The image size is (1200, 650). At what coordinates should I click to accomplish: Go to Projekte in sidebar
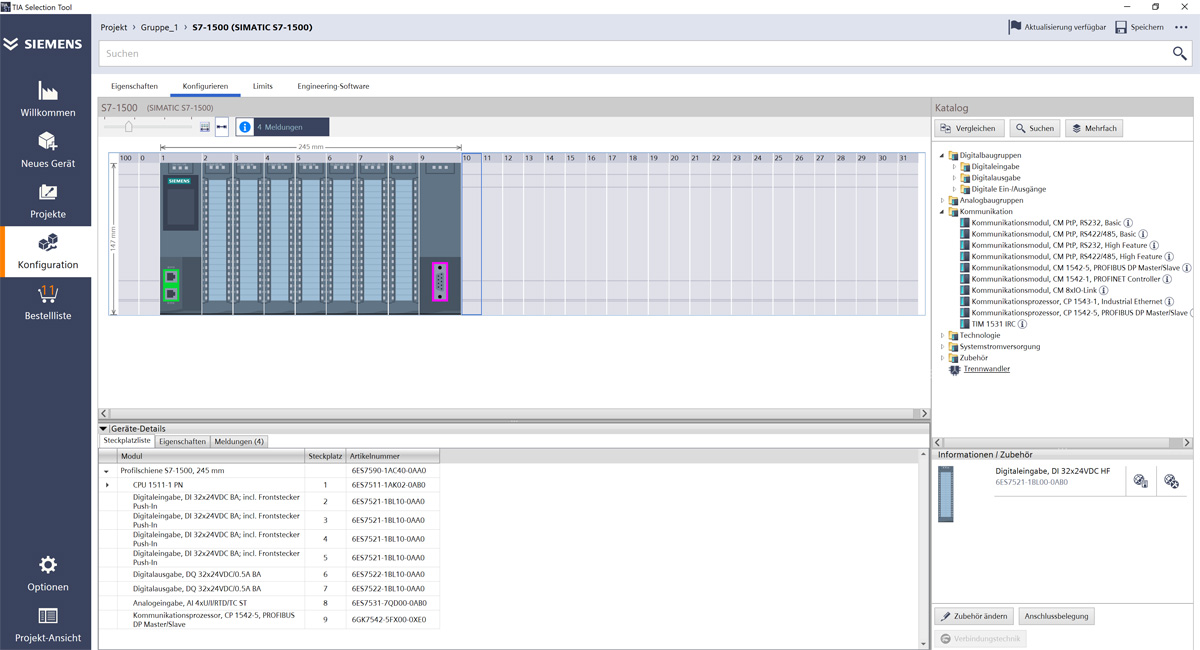click(x=47, y=201)
